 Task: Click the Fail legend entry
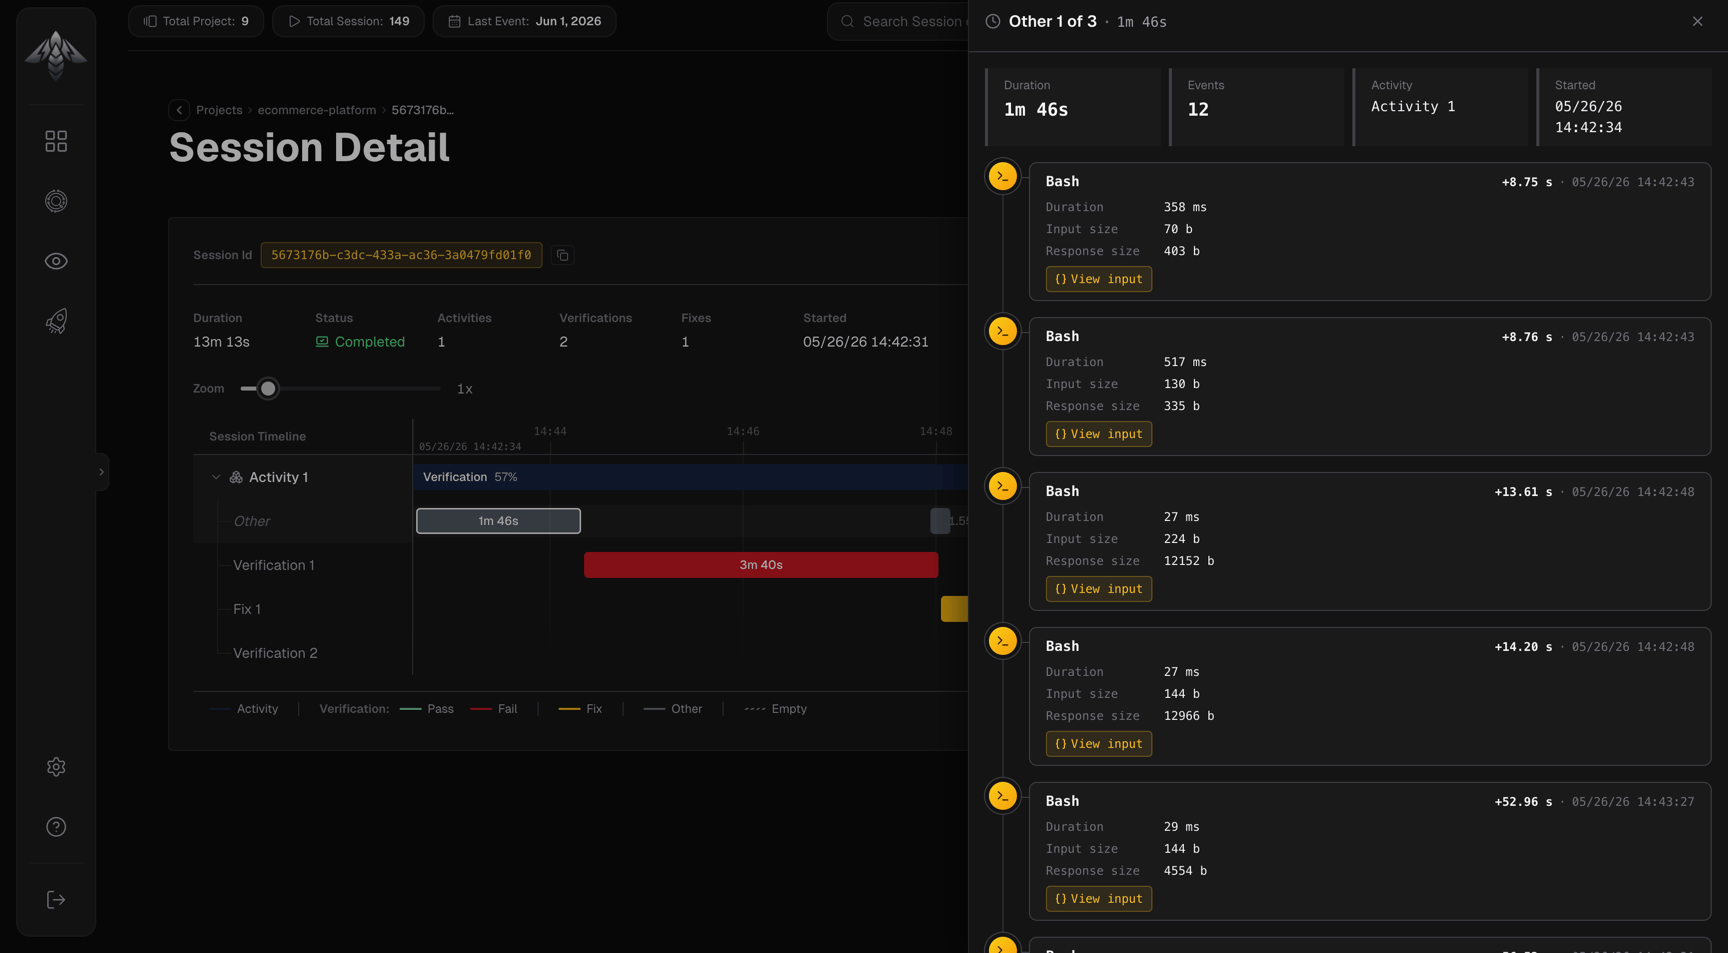click(x=494, y=709)
